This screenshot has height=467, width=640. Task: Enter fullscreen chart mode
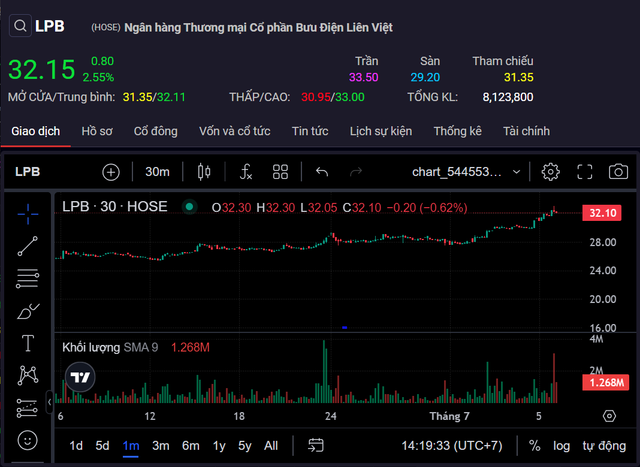pos(586,172)
